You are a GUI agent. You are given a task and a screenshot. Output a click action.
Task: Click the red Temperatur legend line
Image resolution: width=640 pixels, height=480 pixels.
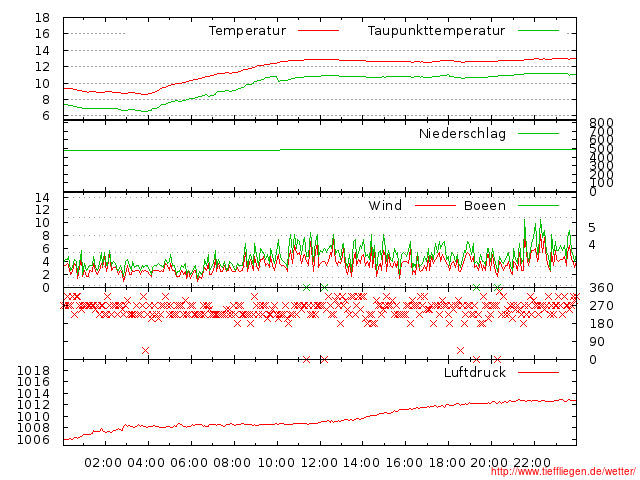tap(318, 31)
